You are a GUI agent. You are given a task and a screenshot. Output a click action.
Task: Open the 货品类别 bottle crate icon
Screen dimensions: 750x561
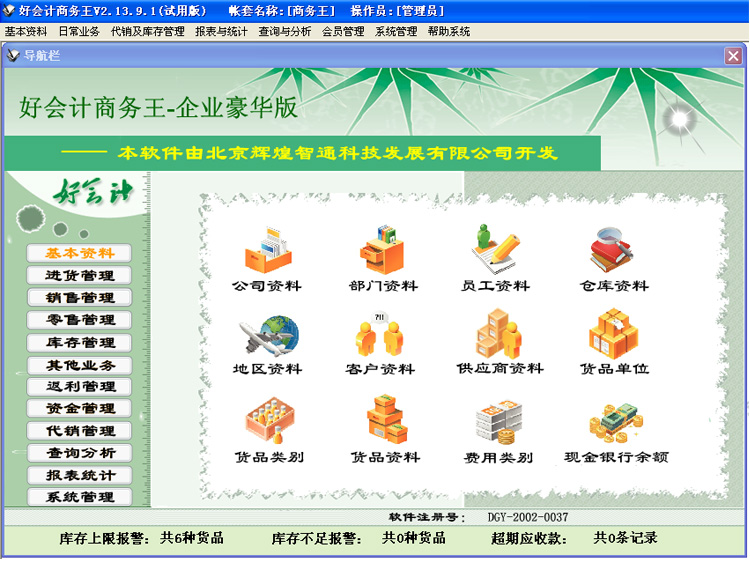[x=270, y=420]
